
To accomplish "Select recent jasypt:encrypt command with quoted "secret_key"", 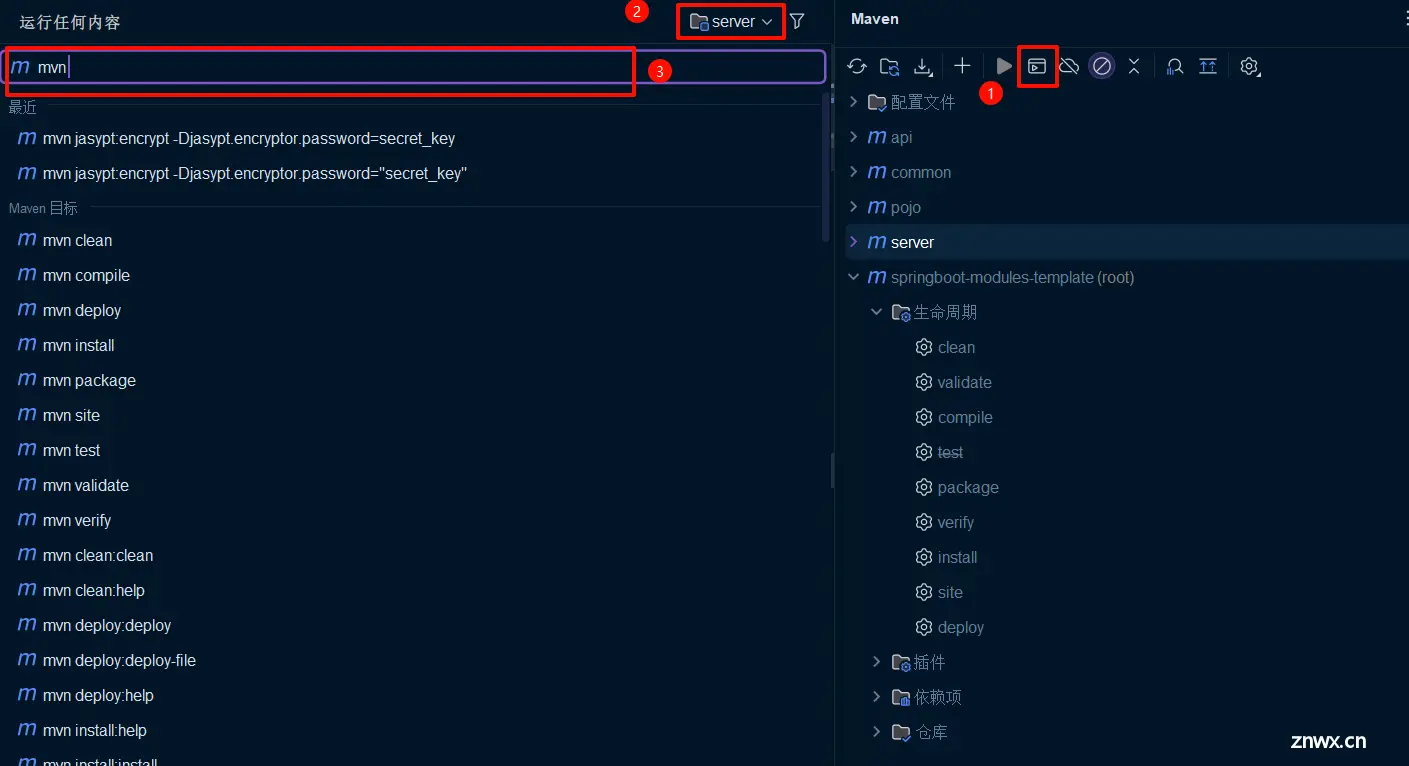I will pos(255,173).
